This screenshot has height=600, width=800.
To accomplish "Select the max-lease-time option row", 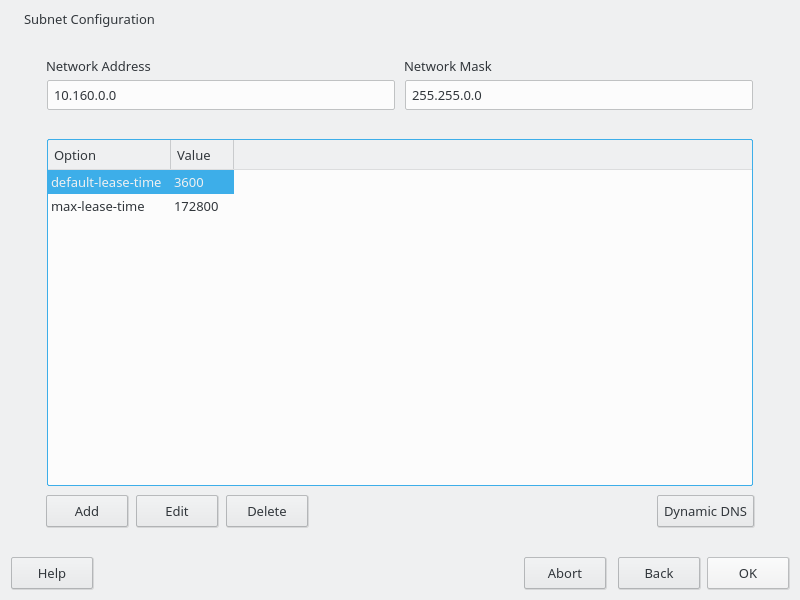I will tap(141, 206).
